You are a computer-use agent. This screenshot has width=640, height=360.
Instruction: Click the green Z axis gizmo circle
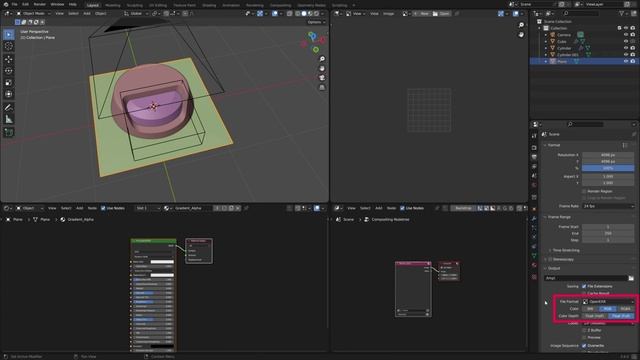[316, 50]
